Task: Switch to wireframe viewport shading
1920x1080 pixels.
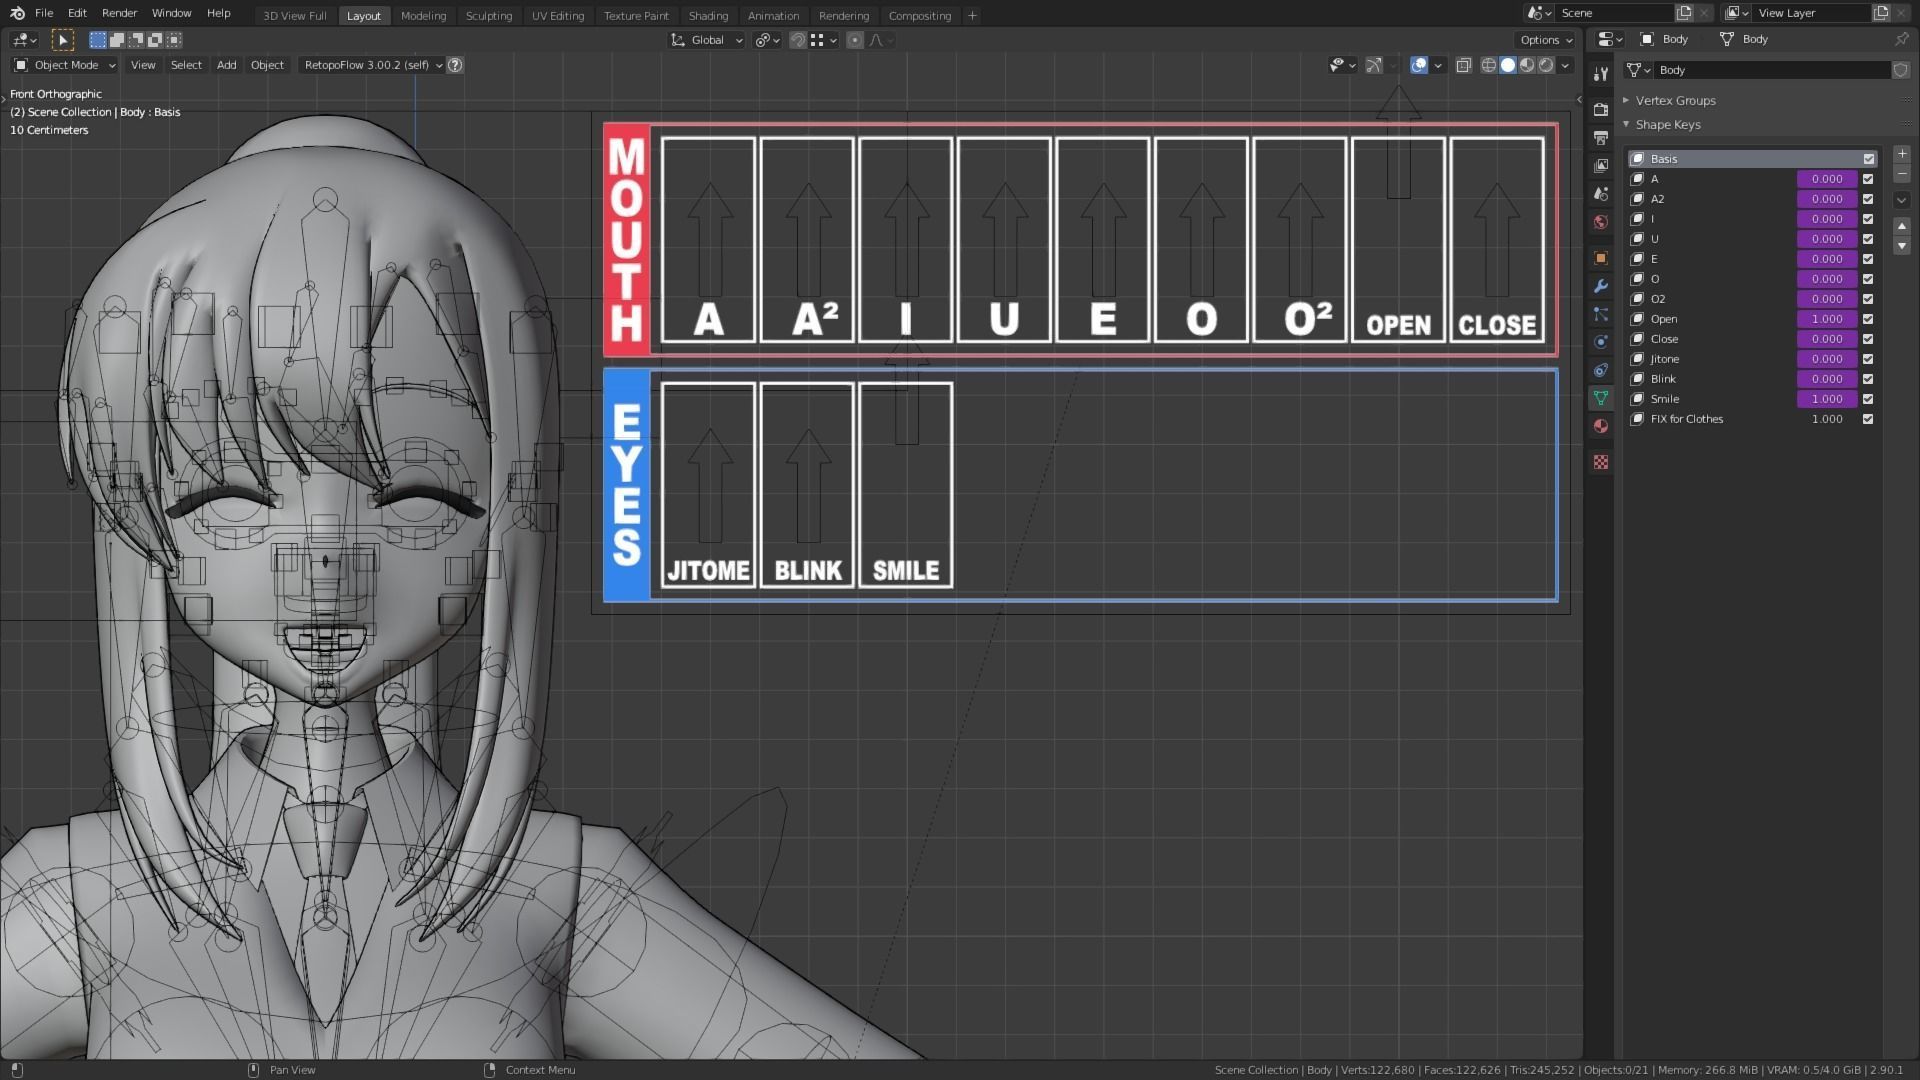Action: click(1489, 65)
